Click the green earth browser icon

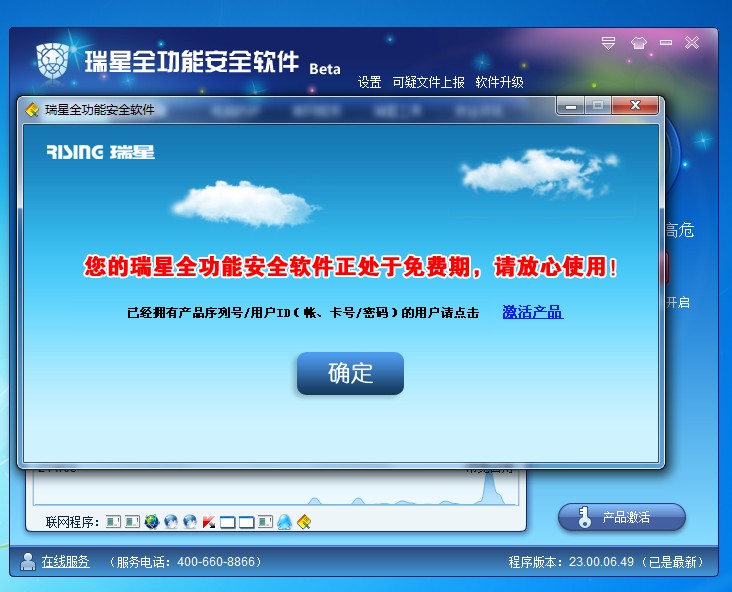click(x=152, y=522)
